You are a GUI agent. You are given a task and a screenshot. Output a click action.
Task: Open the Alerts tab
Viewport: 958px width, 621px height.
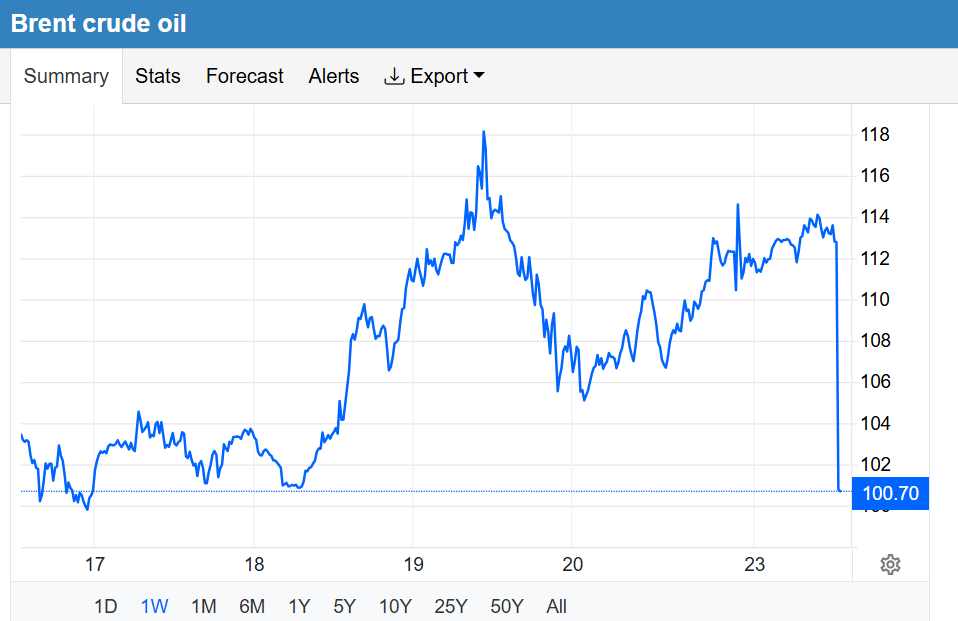tap(334, 76)
